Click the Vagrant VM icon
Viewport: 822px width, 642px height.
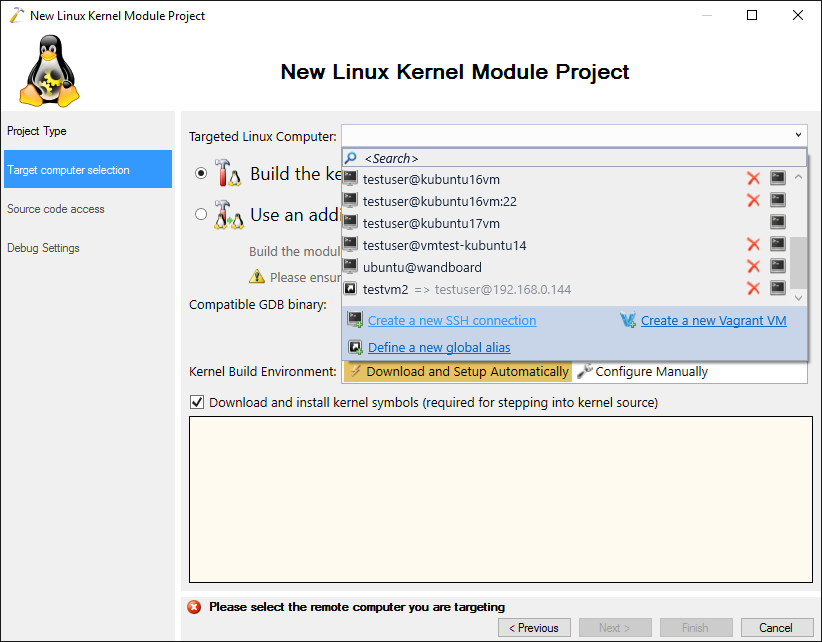pos(628,320)
